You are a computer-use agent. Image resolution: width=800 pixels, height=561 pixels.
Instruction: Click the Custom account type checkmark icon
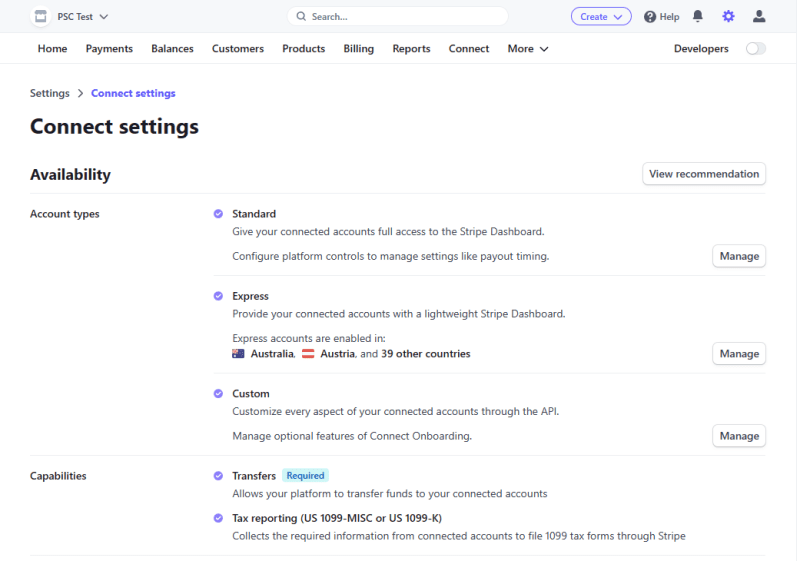pos(218,394)
